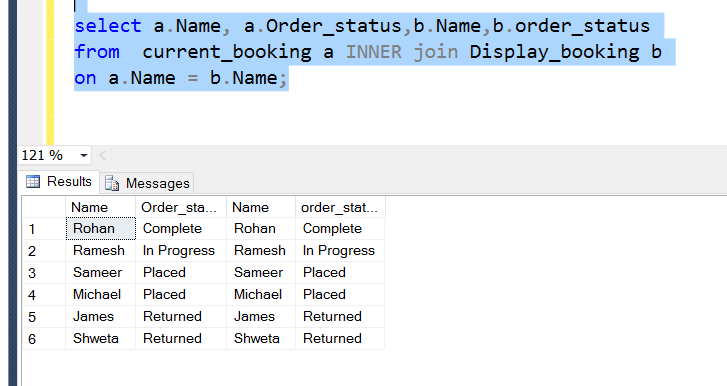
Task: Click the first Returned cell in Shweta row
Action: point(181,339)
